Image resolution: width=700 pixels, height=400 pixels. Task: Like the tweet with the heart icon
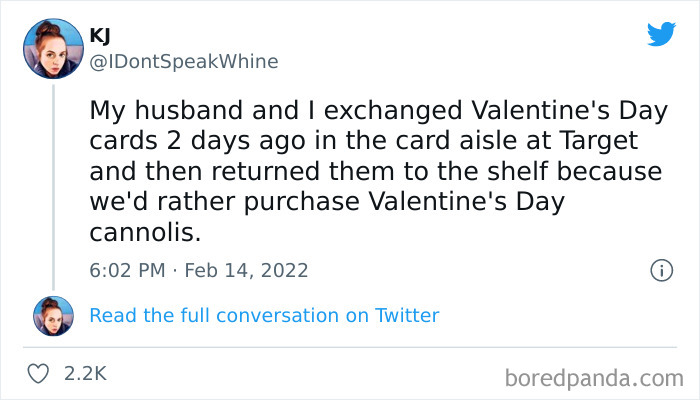click(x=40, y=374)
